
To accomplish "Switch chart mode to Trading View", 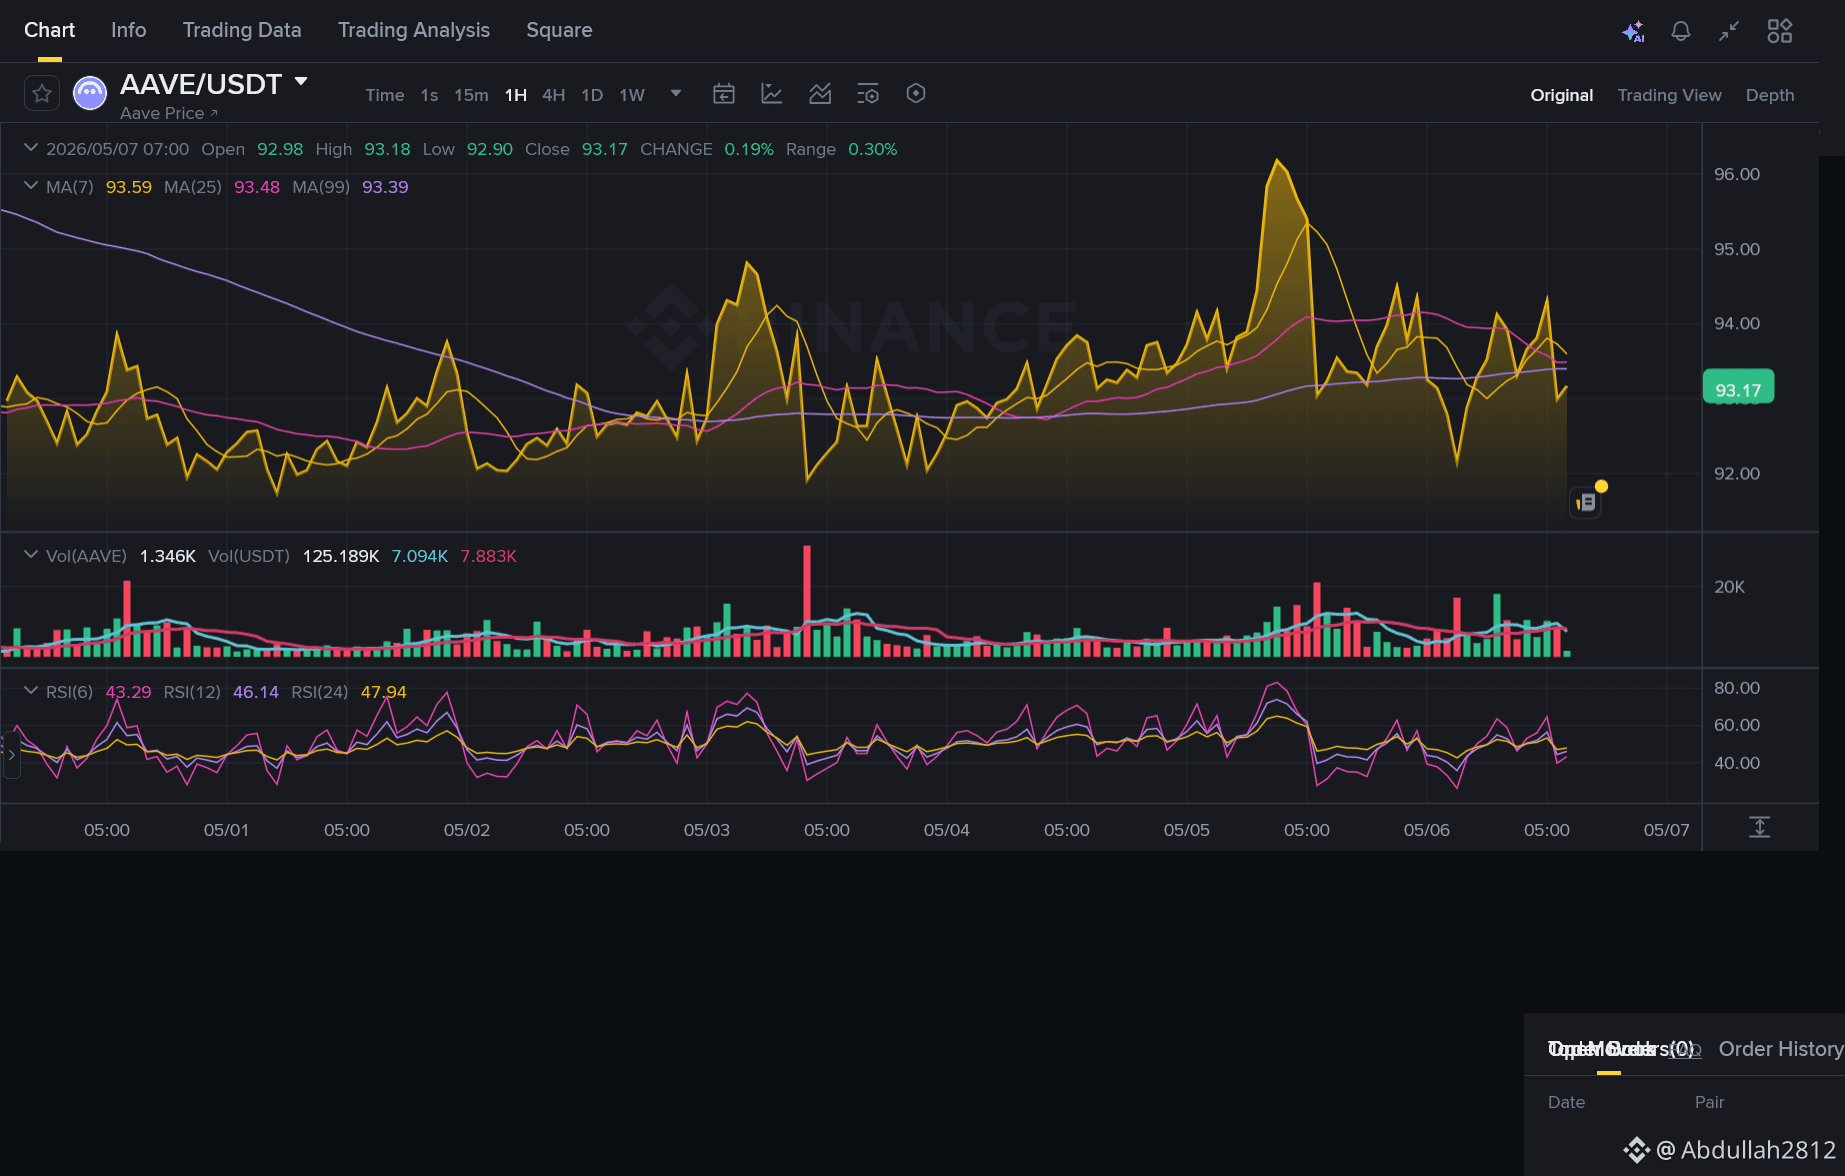I will pos(1669,95).
